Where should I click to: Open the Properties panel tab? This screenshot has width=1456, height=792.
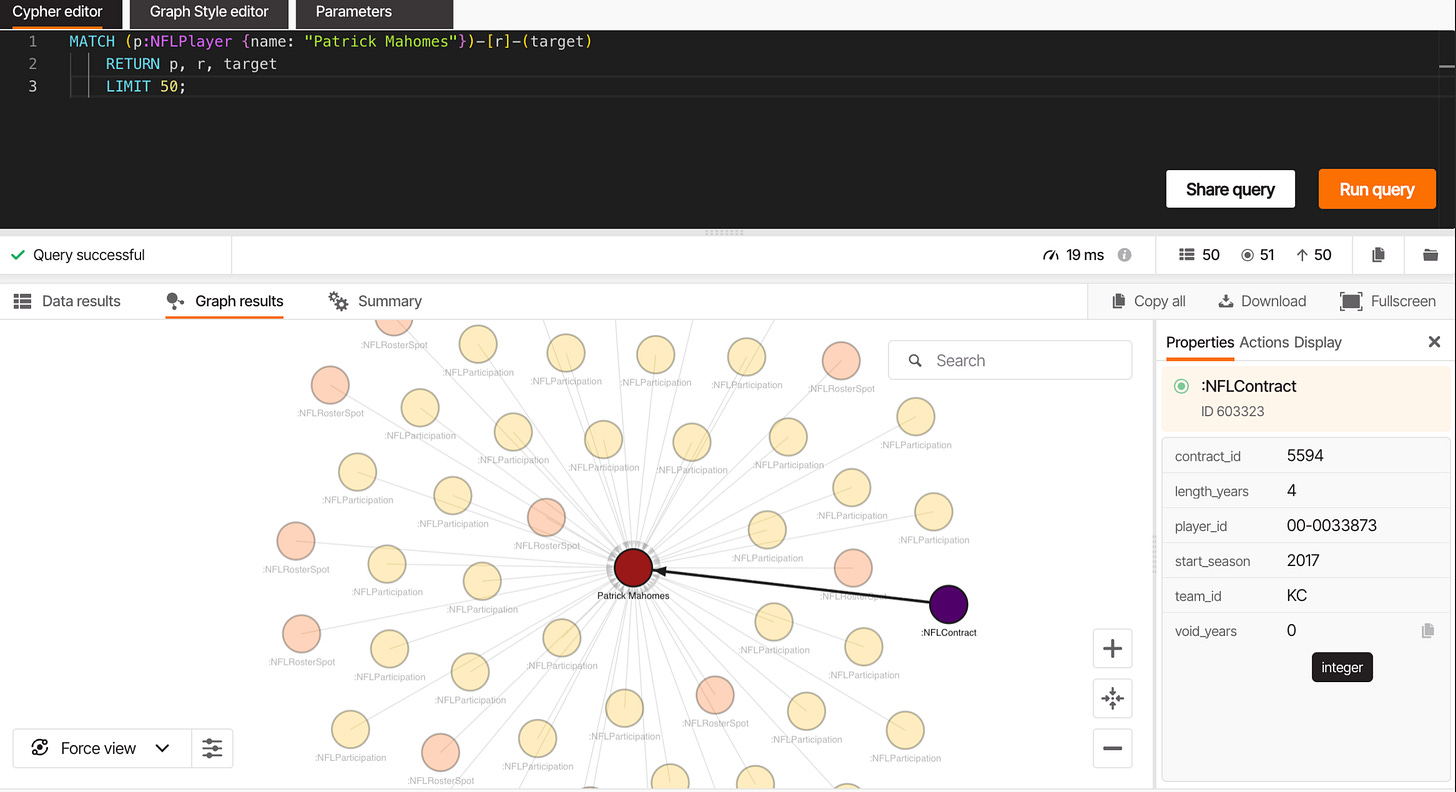1200,342
